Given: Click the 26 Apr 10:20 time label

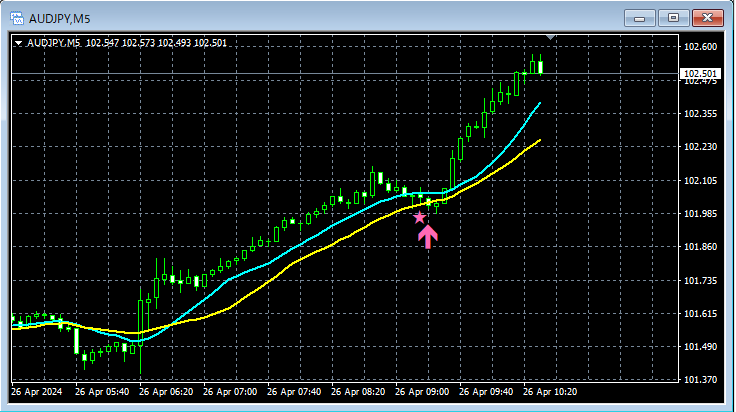Looking at the screenshot, I should [x=550, y=392].
